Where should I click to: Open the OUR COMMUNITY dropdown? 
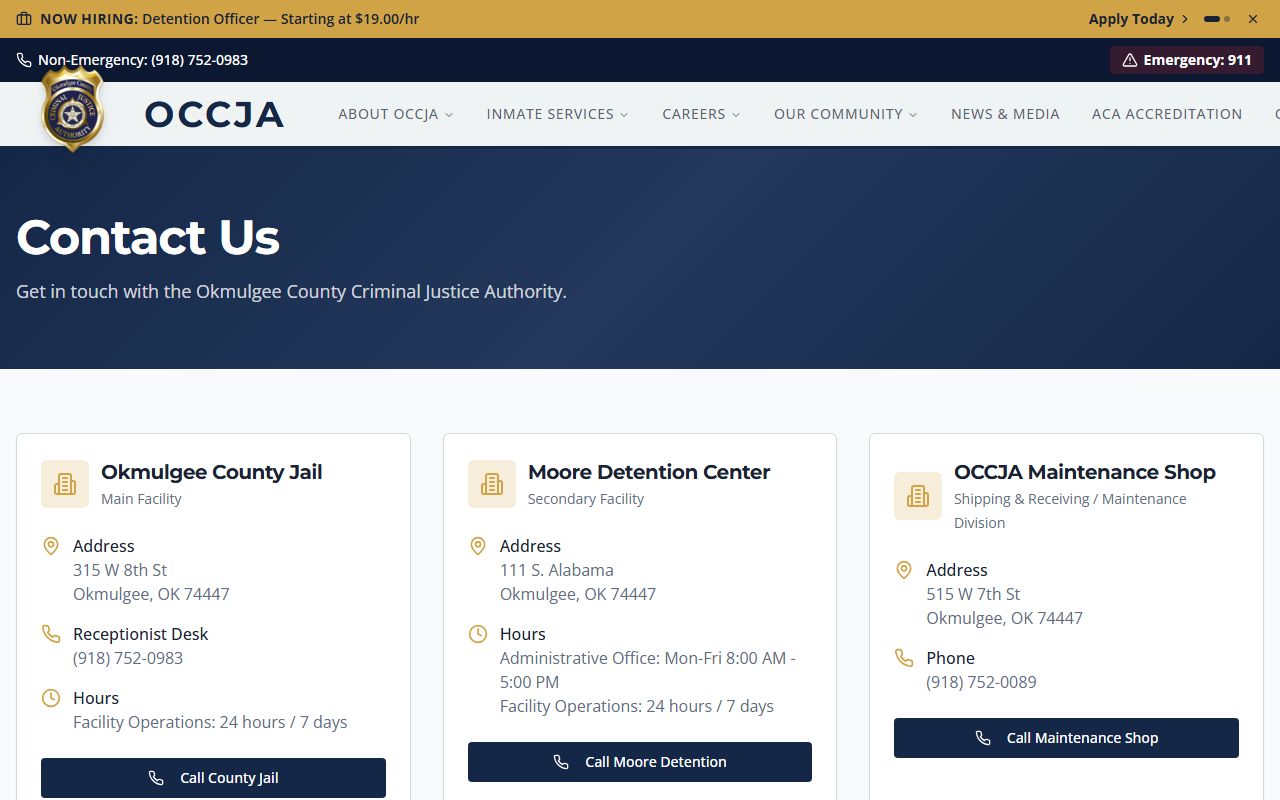846,114
